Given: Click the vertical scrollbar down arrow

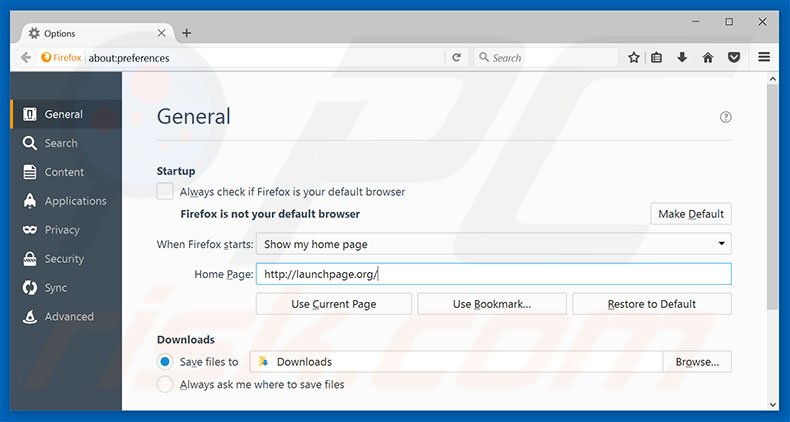Looking at the screenshot, I should tap(773, 403).
